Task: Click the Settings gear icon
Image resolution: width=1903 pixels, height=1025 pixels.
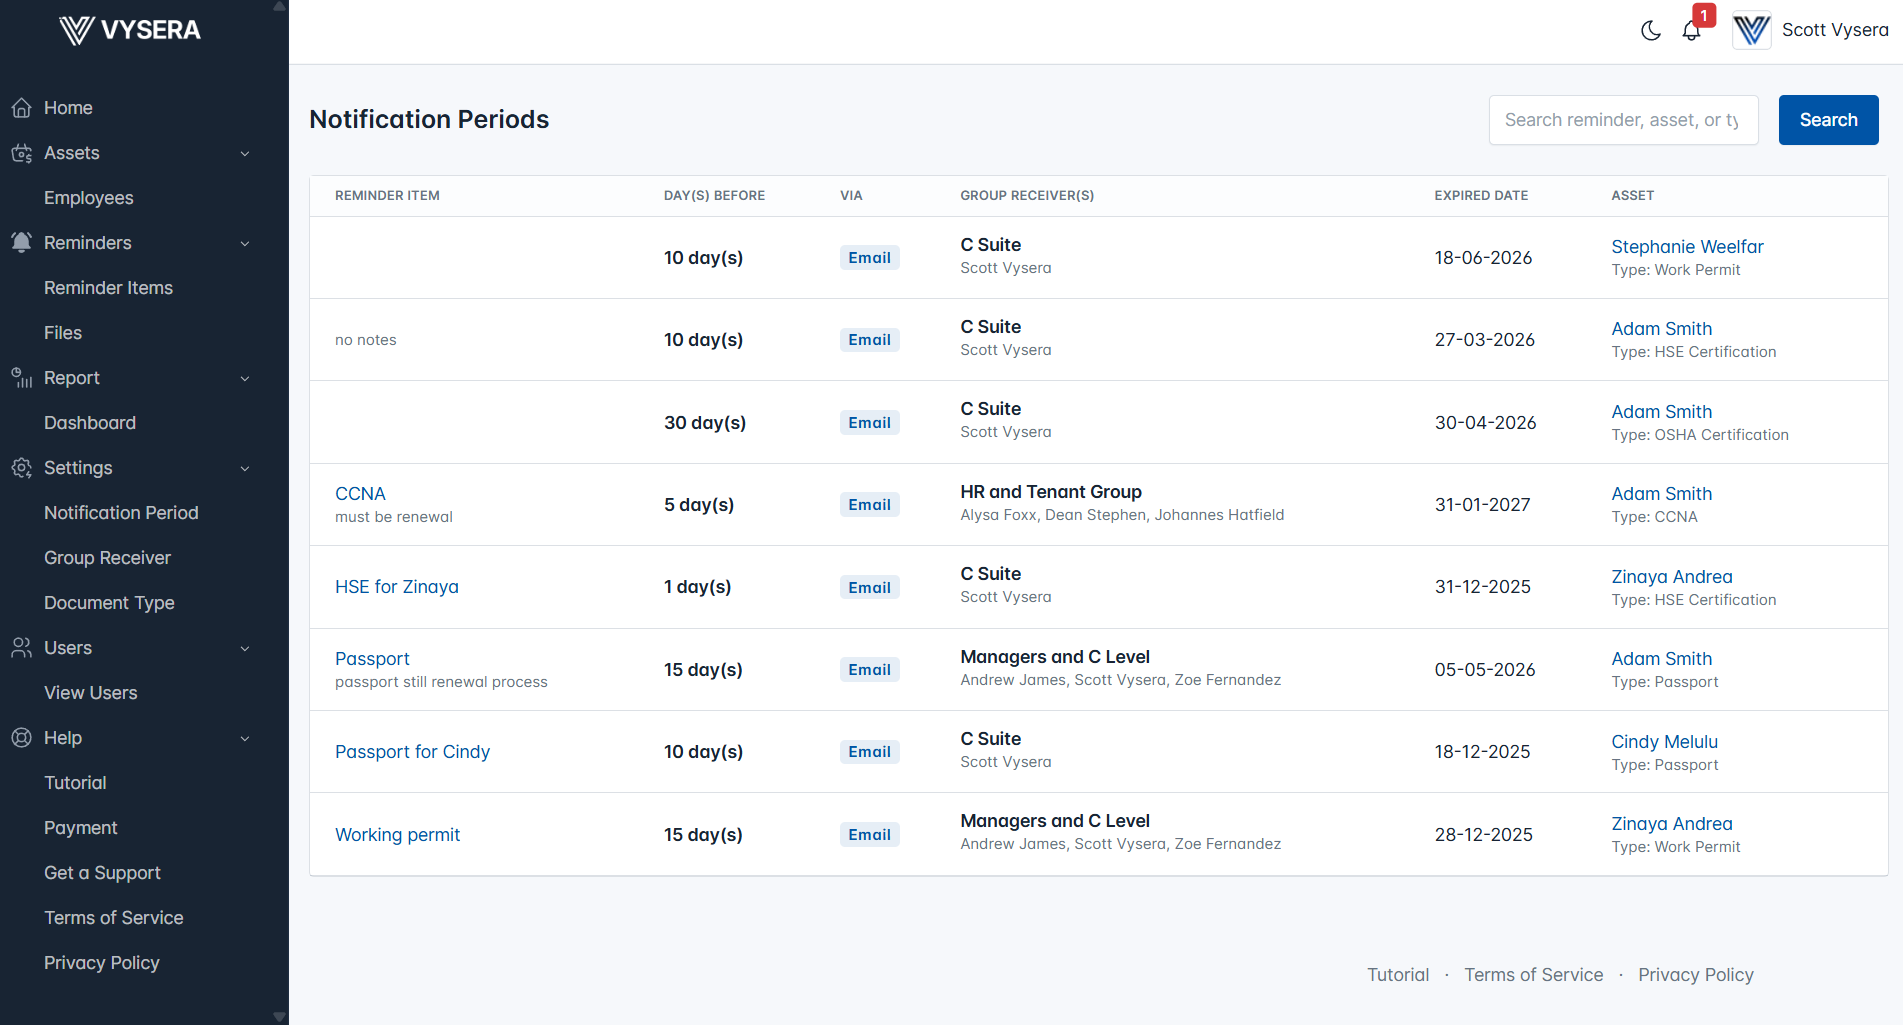Action: [22, 468]
